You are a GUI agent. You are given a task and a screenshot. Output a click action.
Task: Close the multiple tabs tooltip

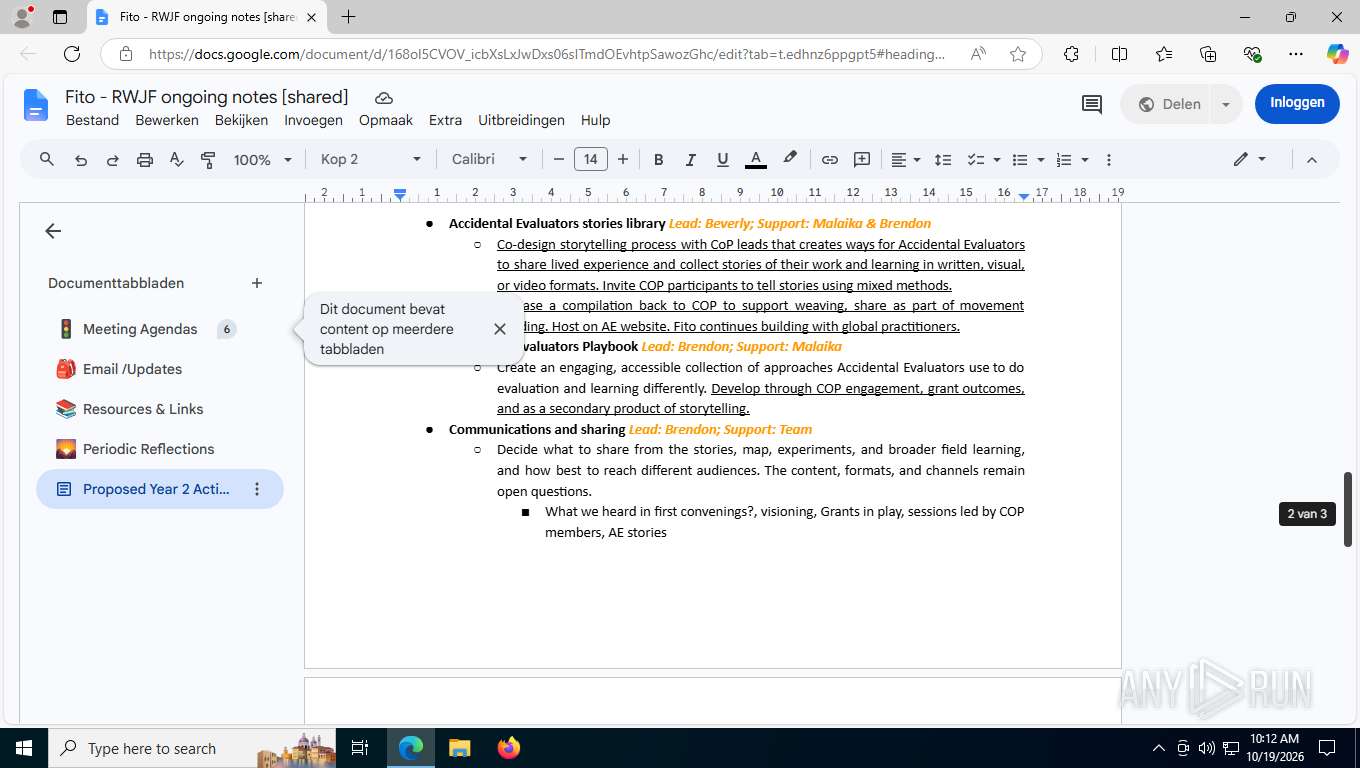point(500,329)
